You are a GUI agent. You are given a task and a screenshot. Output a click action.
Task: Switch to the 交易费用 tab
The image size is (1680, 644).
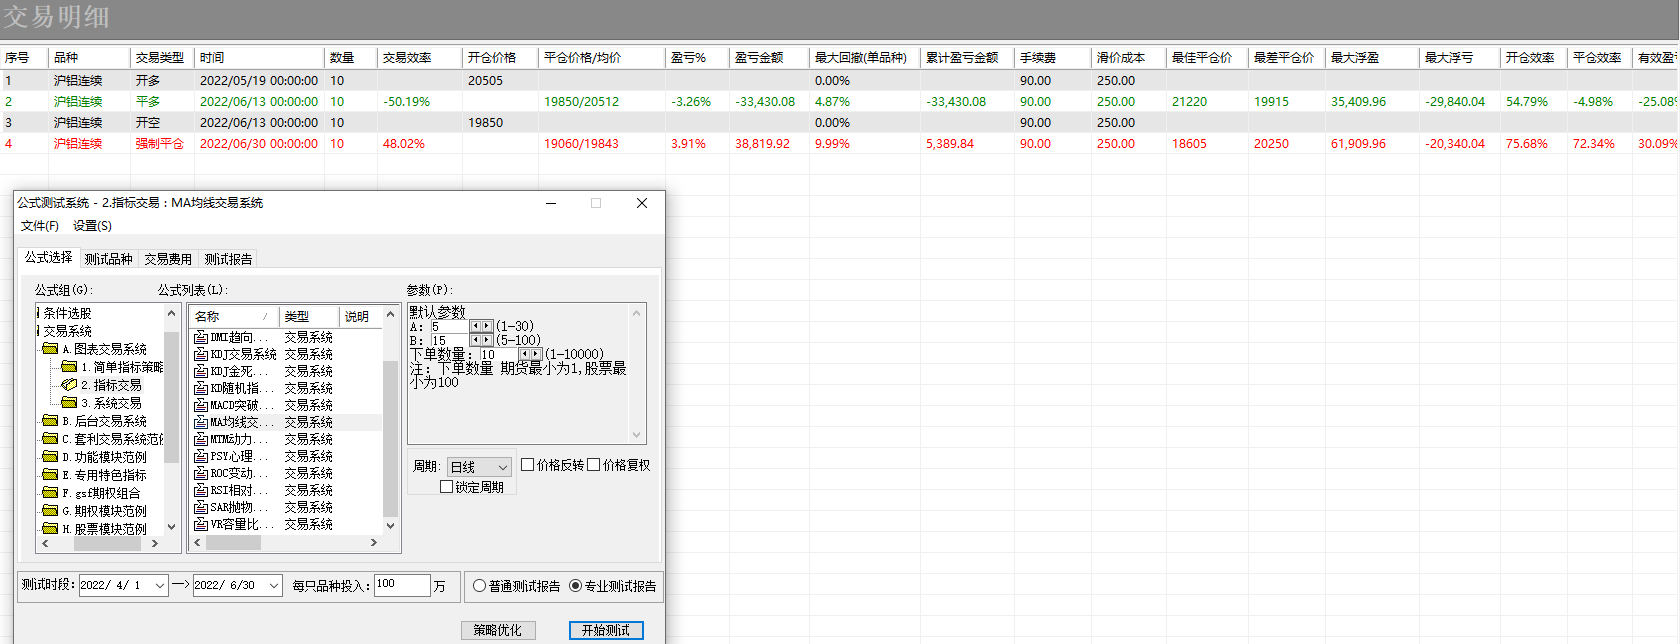pyautogui.click(x=168, y=259)
